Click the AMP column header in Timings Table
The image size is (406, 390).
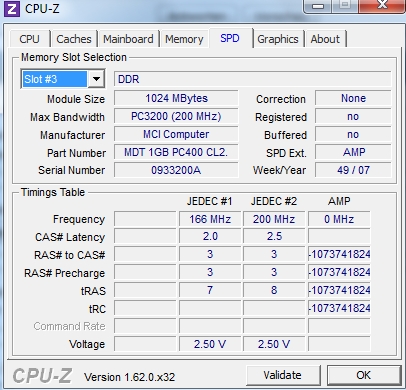339,201
